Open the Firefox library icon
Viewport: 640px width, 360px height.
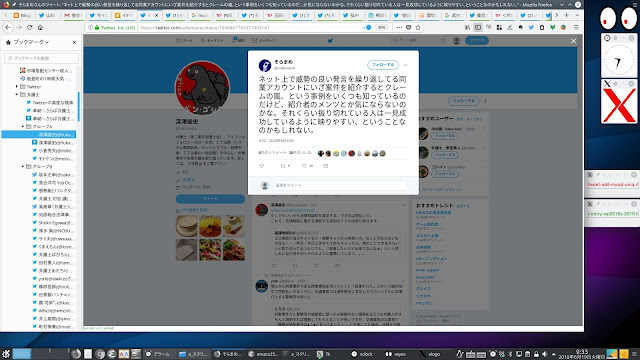coord(467,27)
